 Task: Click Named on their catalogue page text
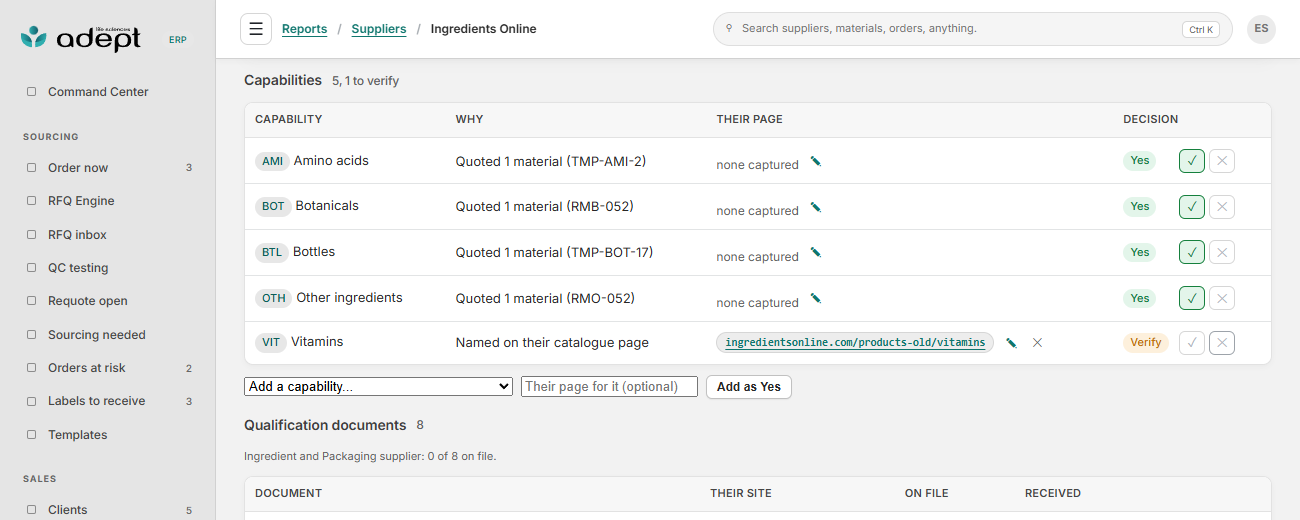(552, 342)
